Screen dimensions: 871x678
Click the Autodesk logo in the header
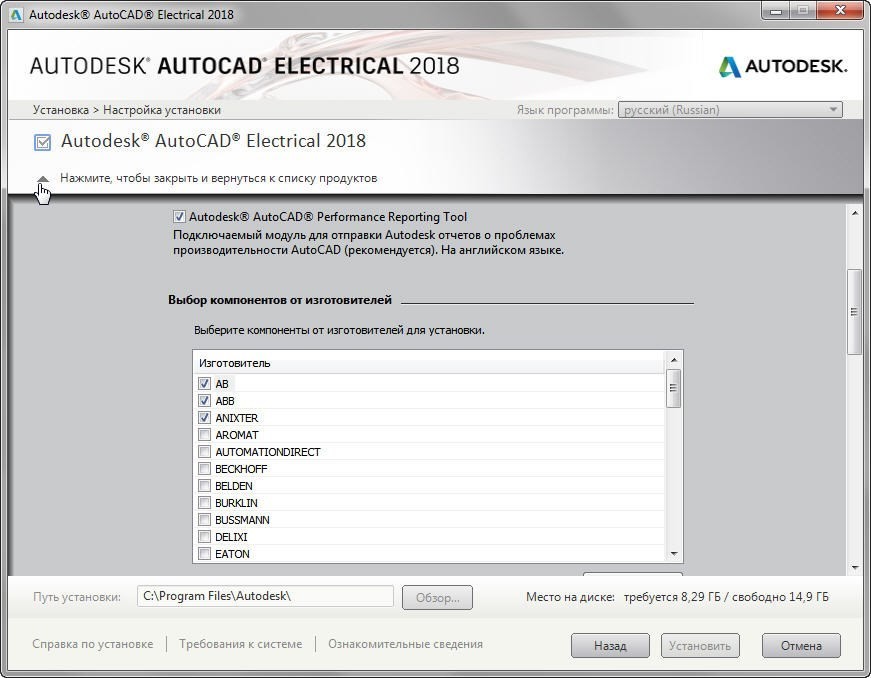pyautogui.click(x=783, y=67)
